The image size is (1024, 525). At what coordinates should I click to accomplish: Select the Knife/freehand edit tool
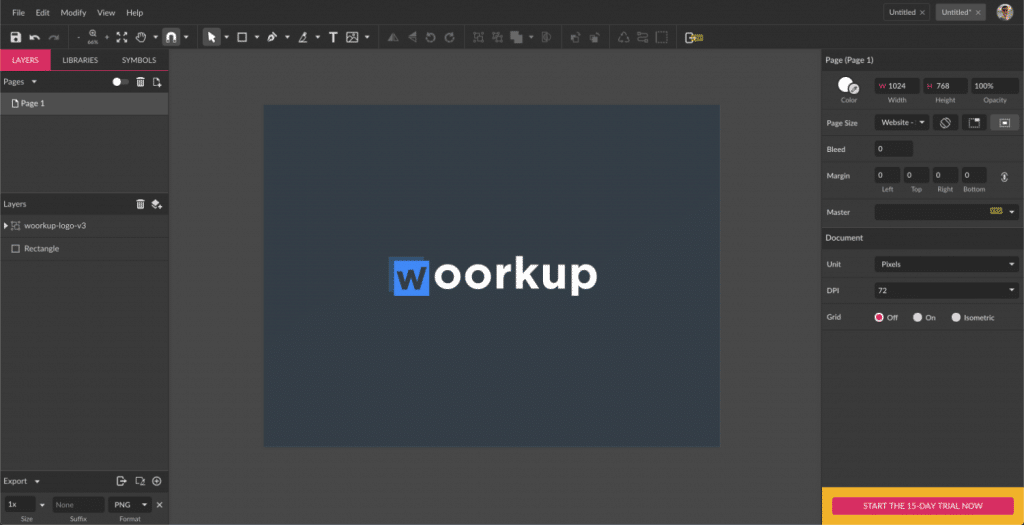(302, 37)
